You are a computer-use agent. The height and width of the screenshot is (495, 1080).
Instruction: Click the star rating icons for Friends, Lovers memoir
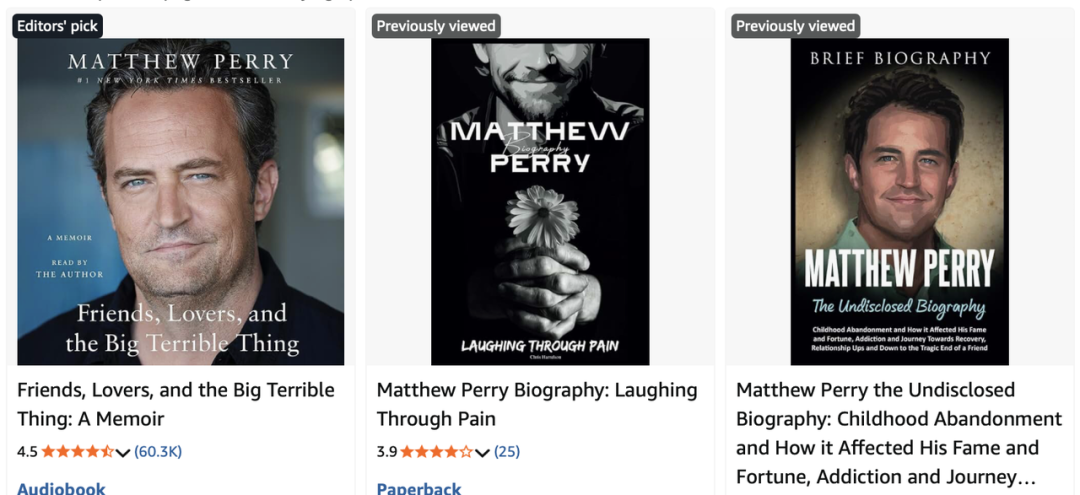click(x=78, y=452)
